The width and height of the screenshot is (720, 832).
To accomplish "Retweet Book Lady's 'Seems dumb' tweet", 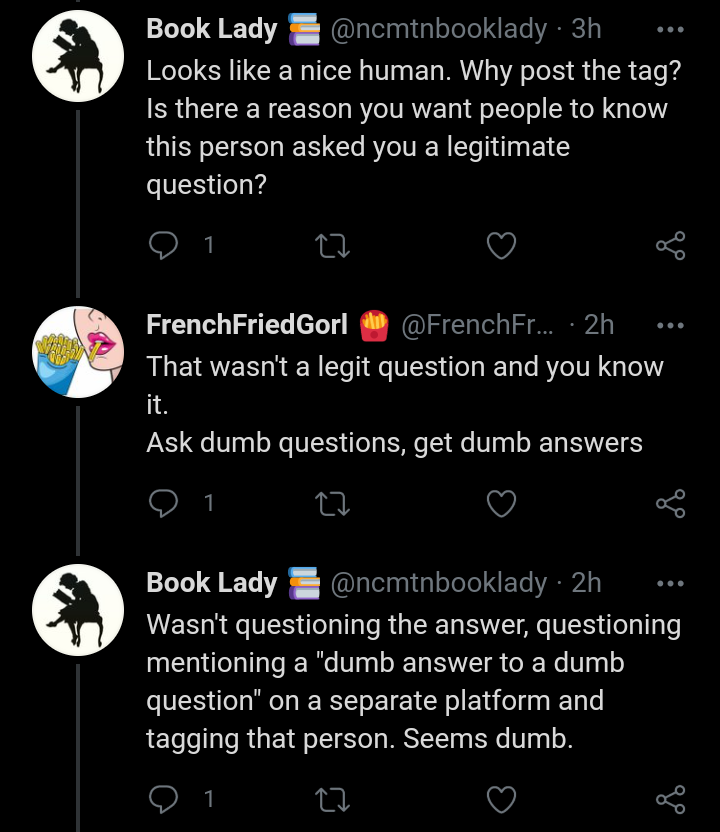I will pos(332,800).
